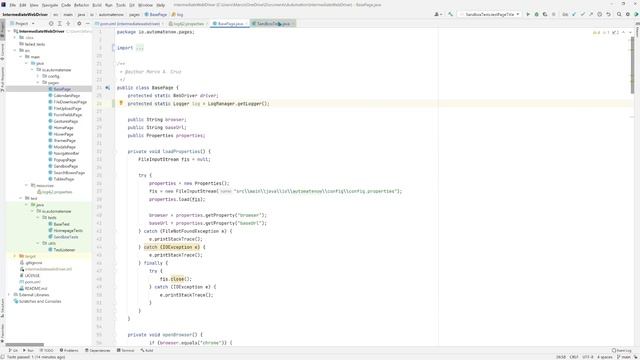Image resolution: width=640 pixels, height=360 pixels.
Task: Expand the target folder in the tree
Action: (x=15, y=256)
